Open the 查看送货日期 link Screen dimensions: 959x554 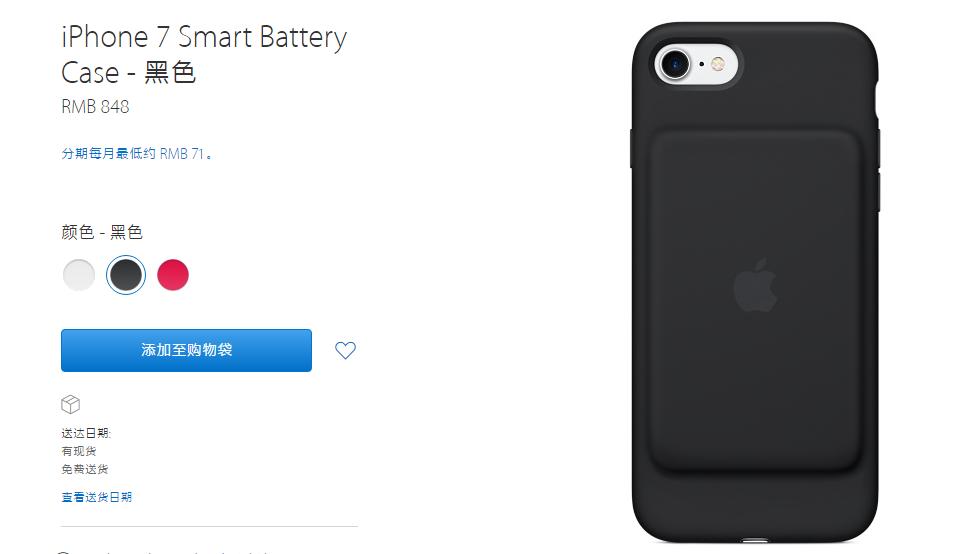point(97,497)
